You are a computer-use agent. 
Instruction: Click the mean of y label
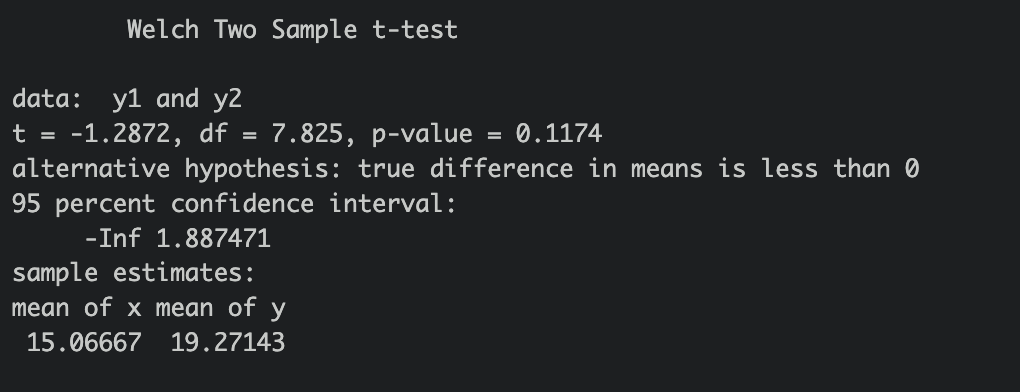click(x=221, y=307)
